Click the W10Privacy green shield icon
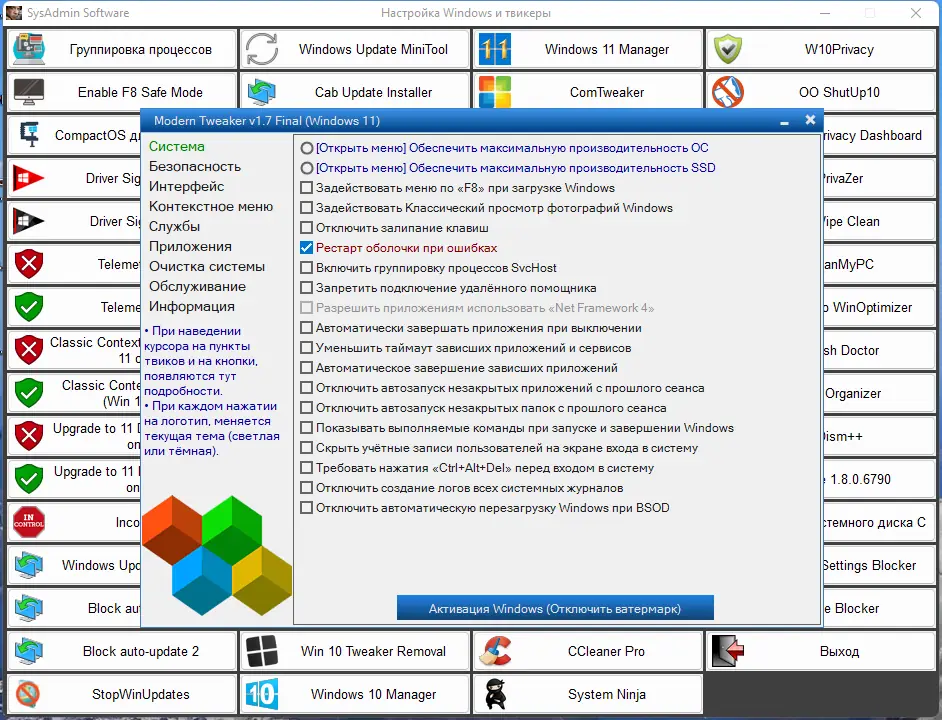The image size is (942, 720). click(728, 49)
